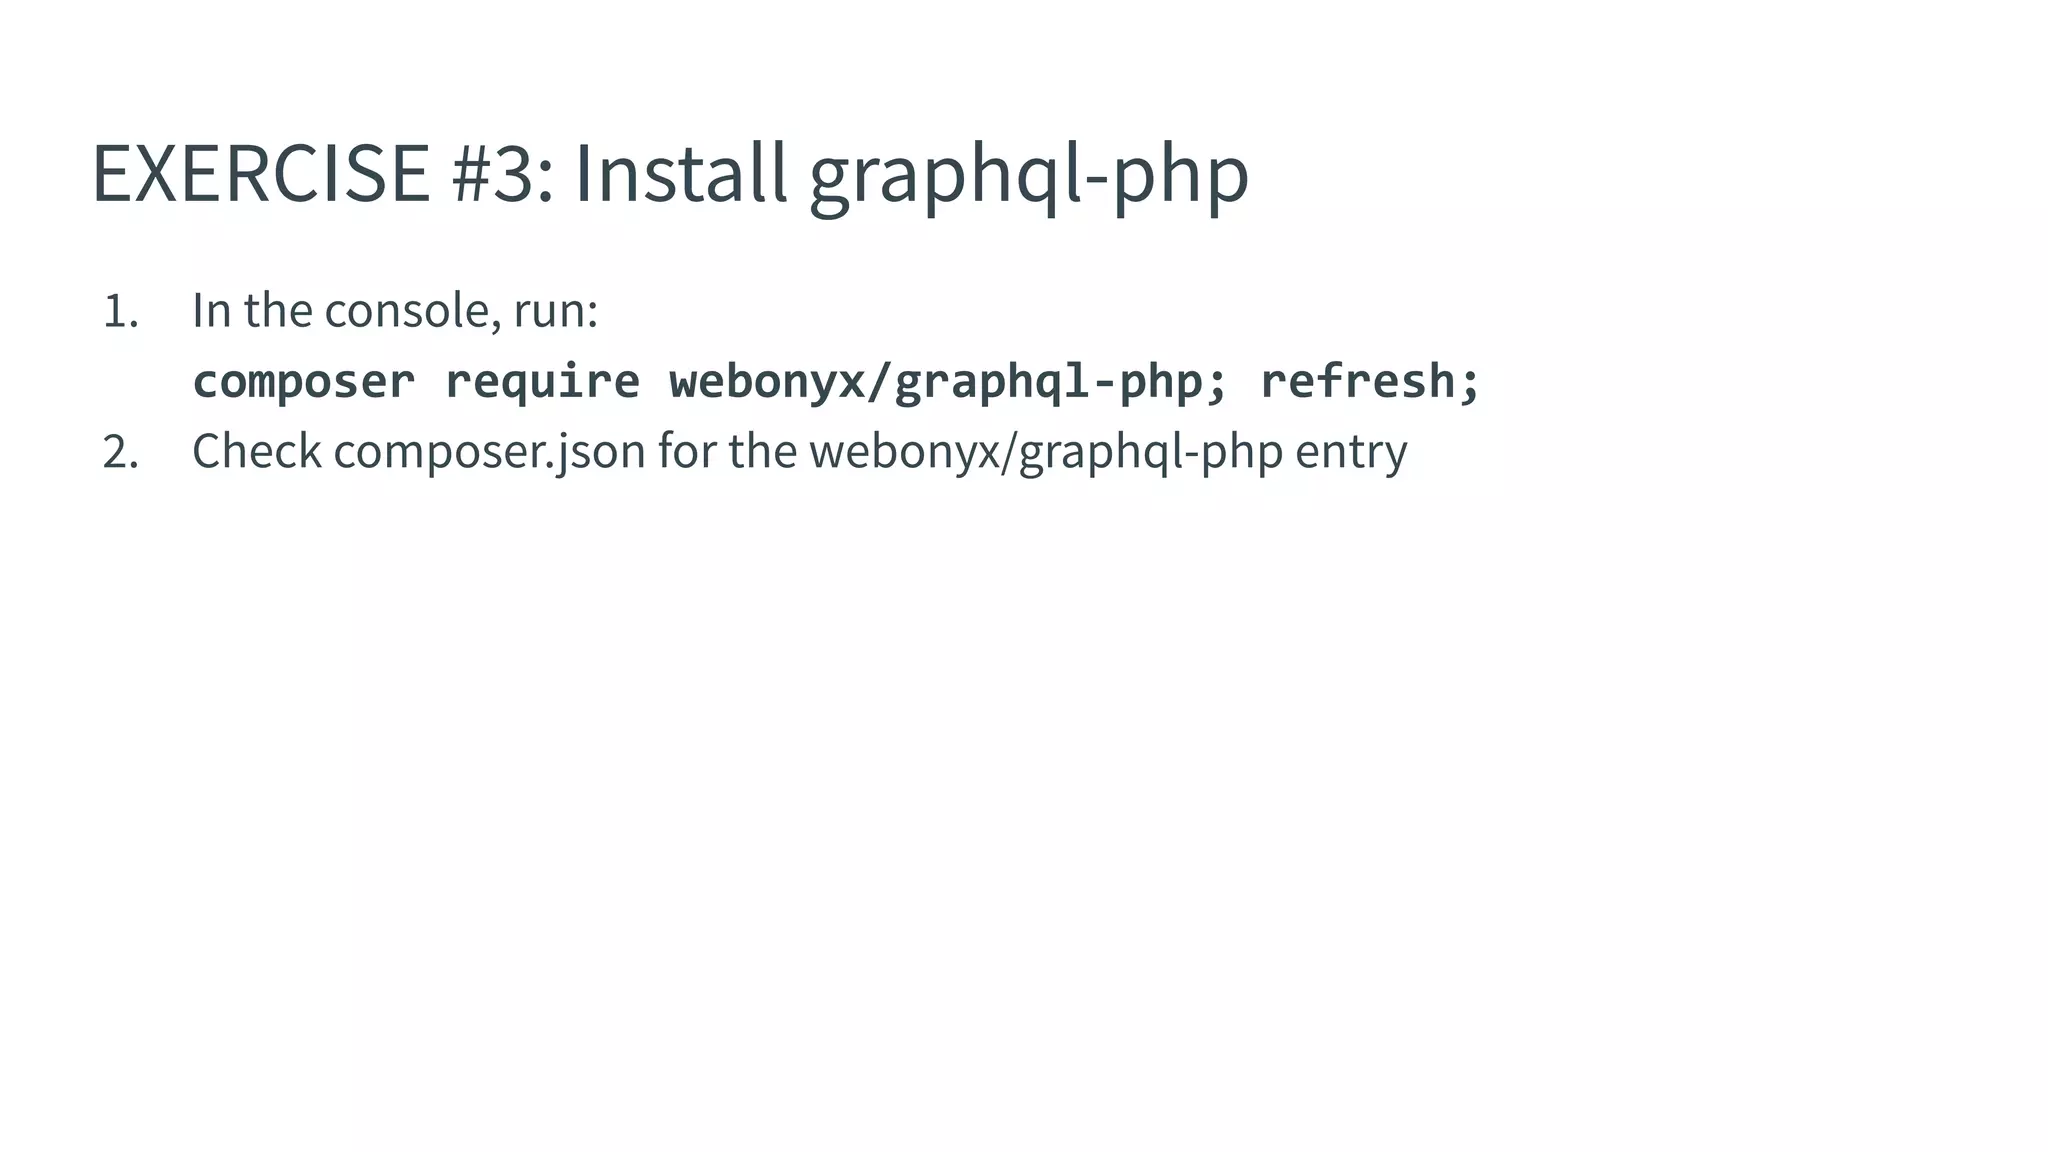Viewport: 2048px width, 1152px height.
Task: Click 'graphql-php' in the slide title
Action: point(1029,178)
